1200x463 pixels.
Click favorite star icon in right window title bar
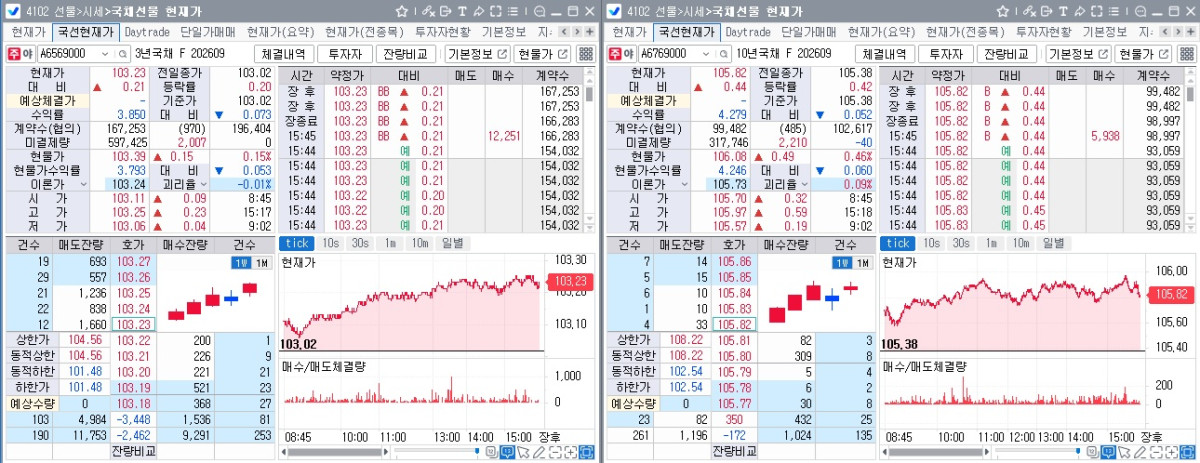(x=1002, y=11)
